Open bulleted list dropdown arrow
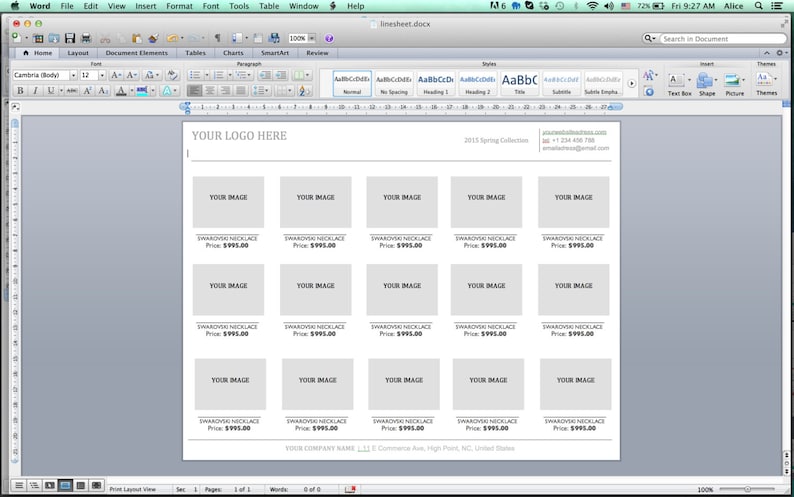Screen dimensions: 794x497 207,75
